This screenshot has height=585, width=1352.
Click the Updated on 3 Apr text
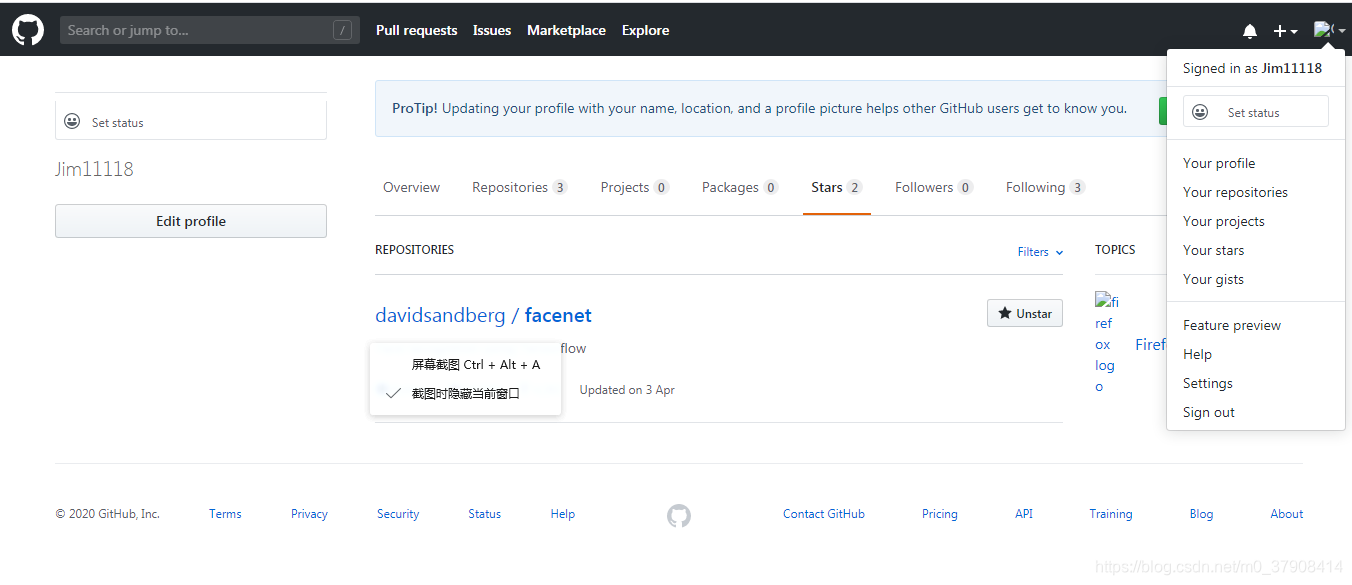[627, 390]
